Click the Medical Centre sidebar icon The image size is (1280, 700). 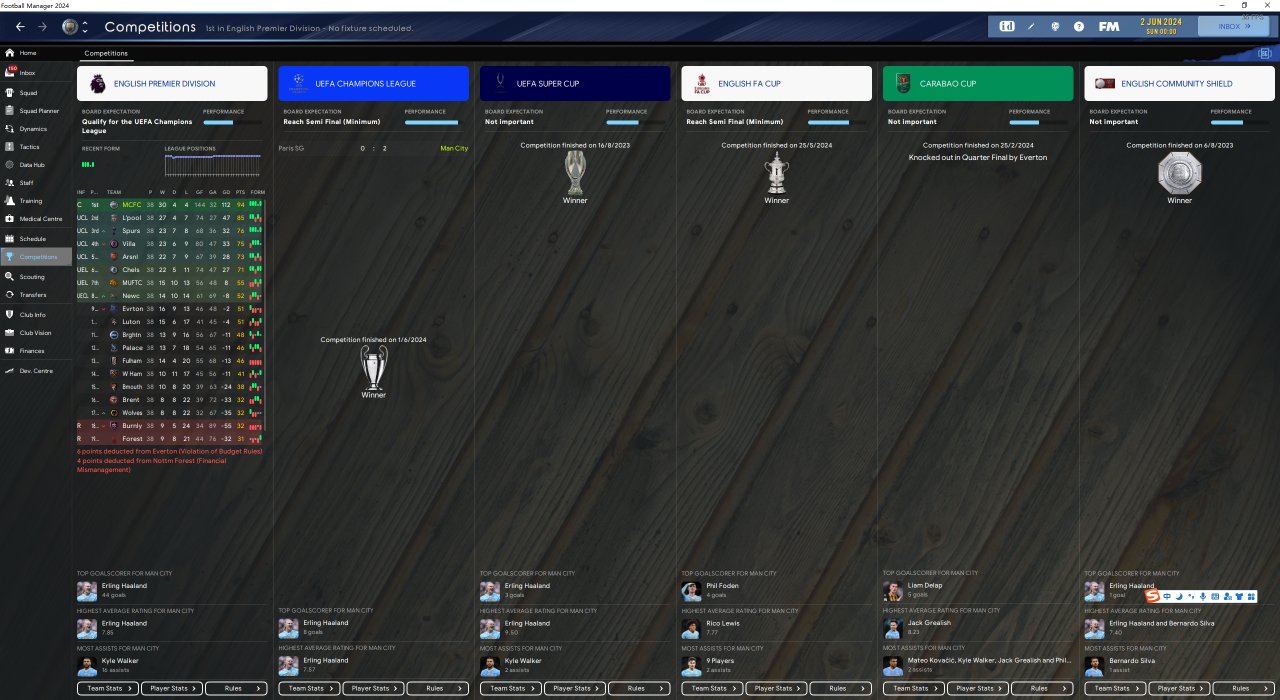click(x=10, y=219)
